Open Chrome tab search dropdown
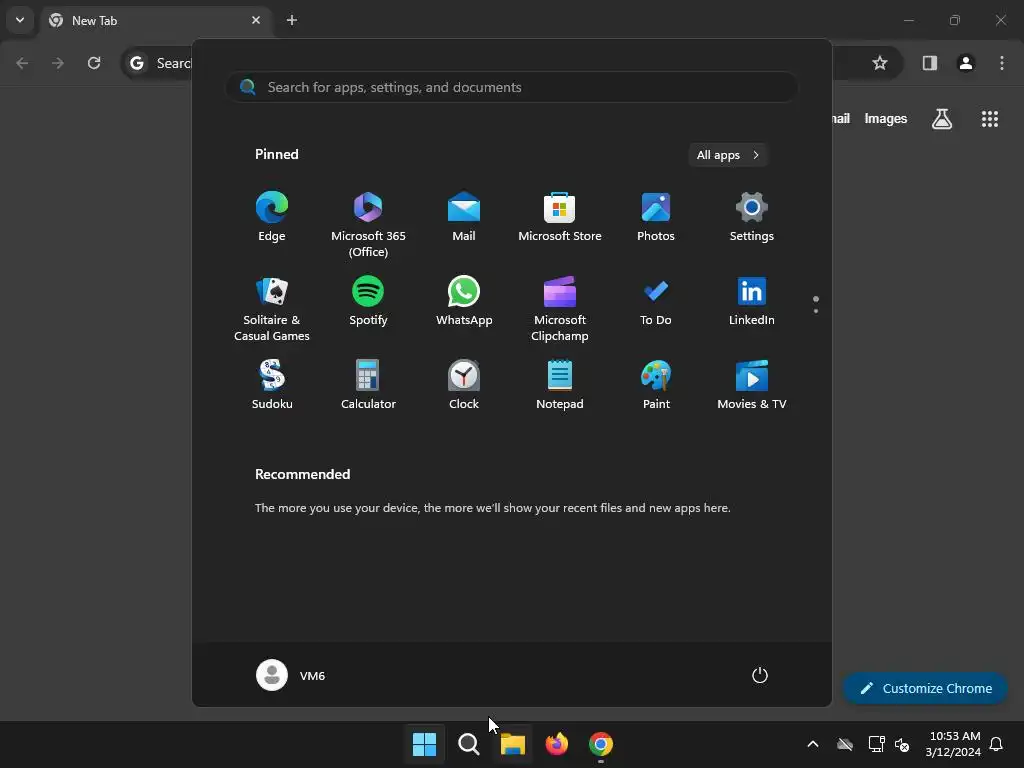1024x768 pixels. tap(20, 20)
